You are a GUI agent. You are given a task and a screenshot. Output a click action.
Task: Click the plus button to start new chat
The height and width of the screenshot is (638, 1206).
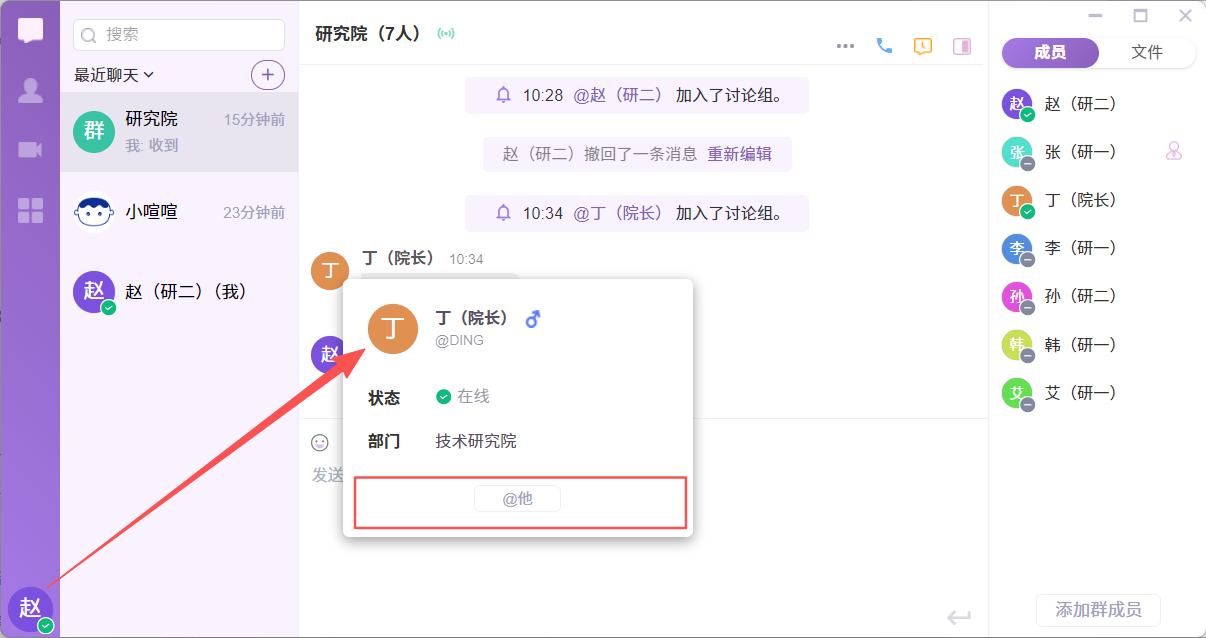(267, 74)
